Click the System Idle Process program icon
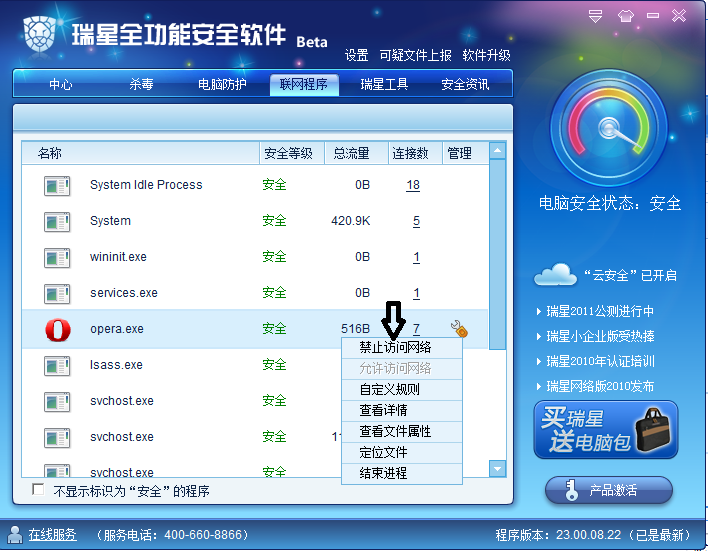This screenshot has height=551, width=708. tap(57, 186)
